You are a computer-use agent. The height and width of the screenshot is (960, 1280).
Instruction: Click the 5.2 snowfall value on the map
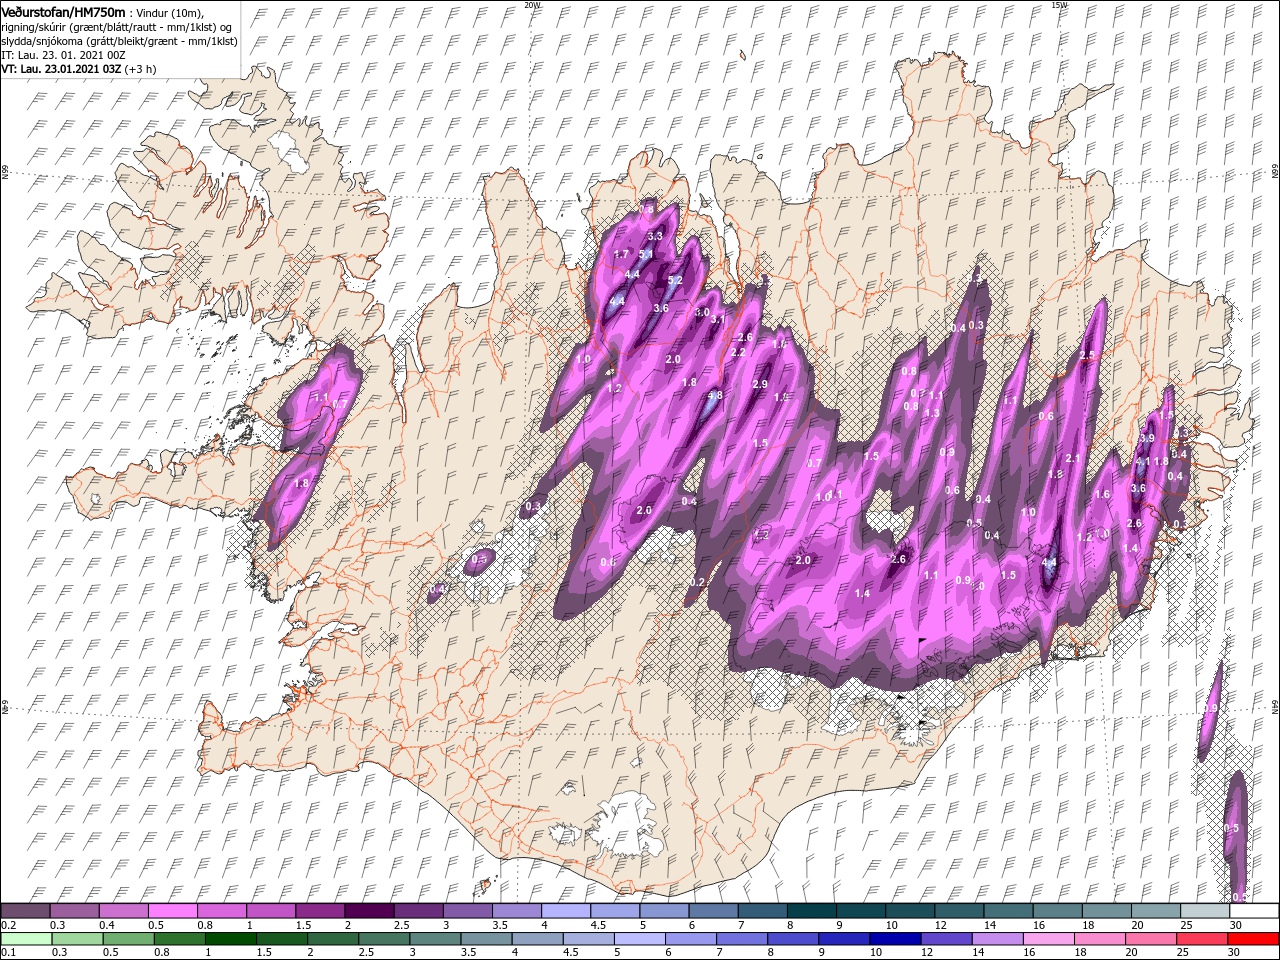tap(675, 280)
